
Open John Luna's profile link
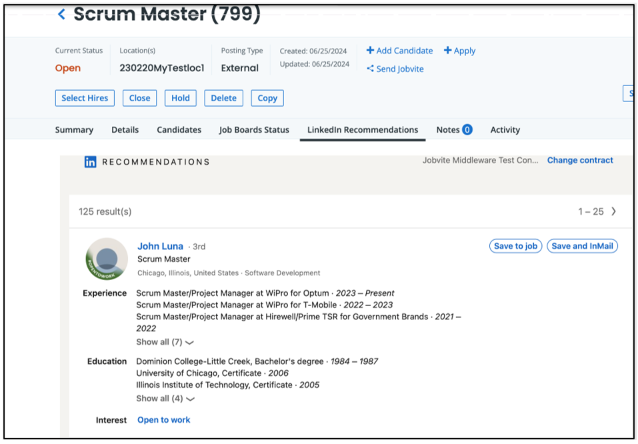point(160,246)
